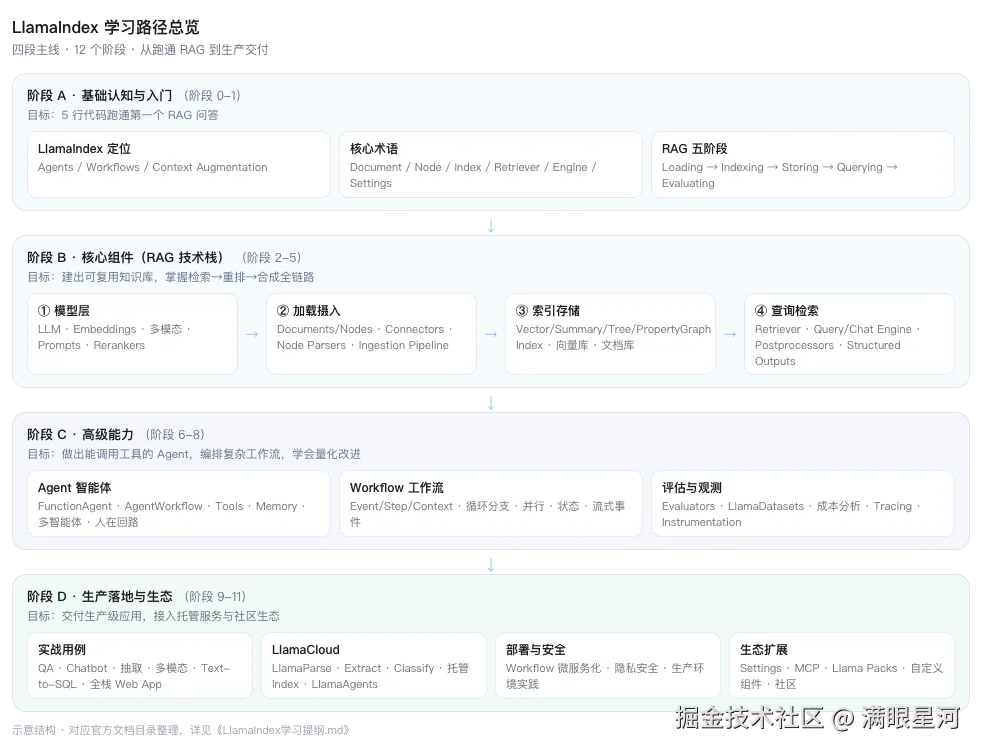Open the ④ 查询检索 card
This screenshot has height=753, width=982.
(x=849, y=334)
